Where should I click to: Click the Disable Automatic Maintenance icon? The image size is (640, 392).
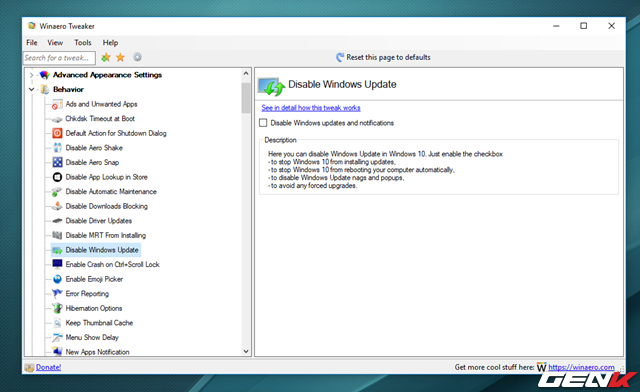point(57,192)
